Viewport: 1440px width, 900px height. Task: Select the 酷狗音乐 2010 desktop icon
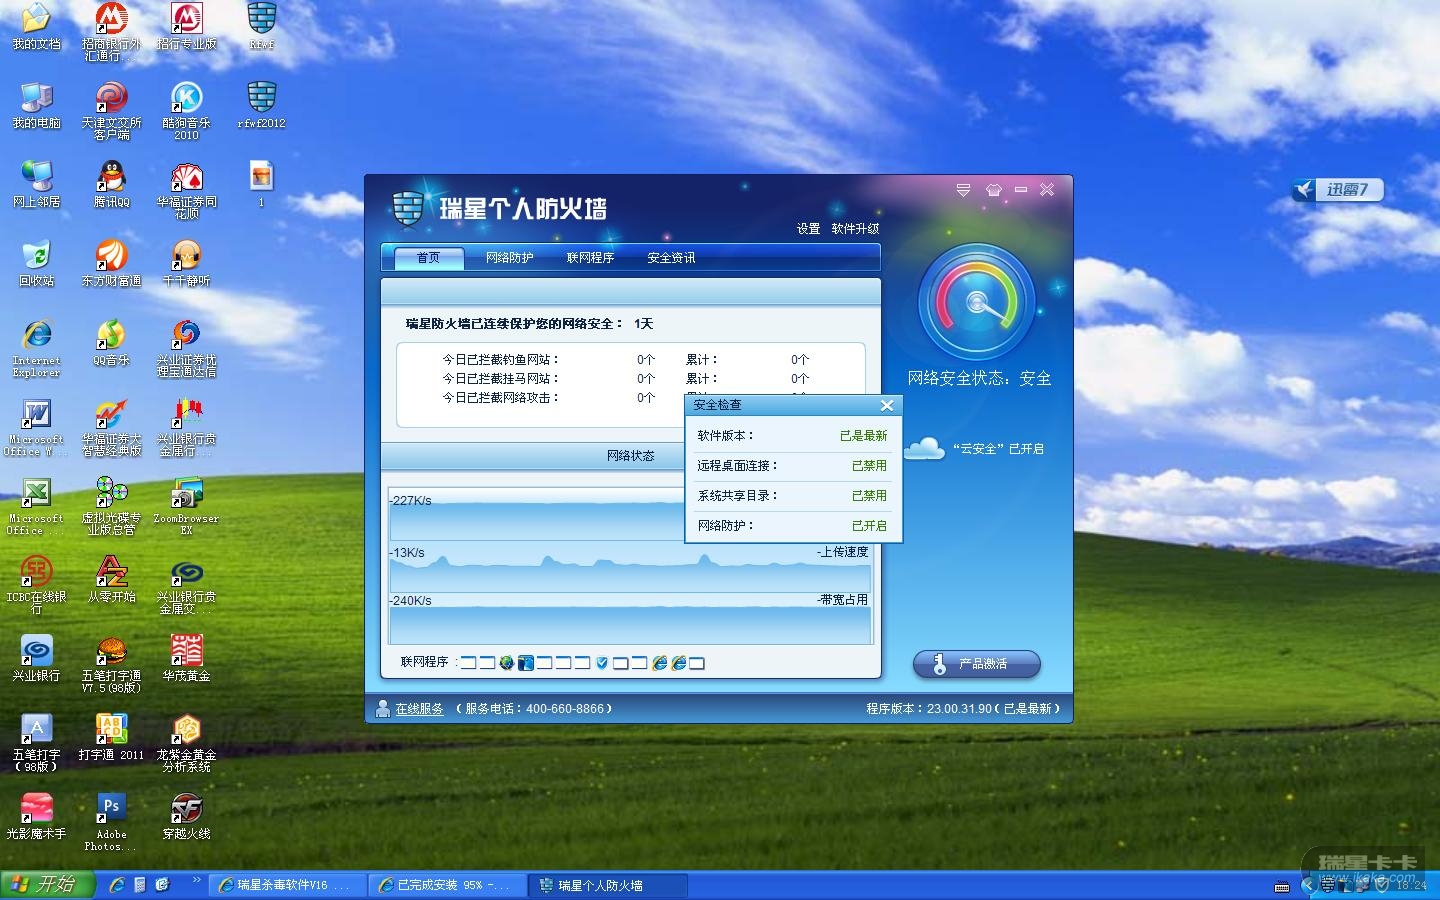(186, 110)
